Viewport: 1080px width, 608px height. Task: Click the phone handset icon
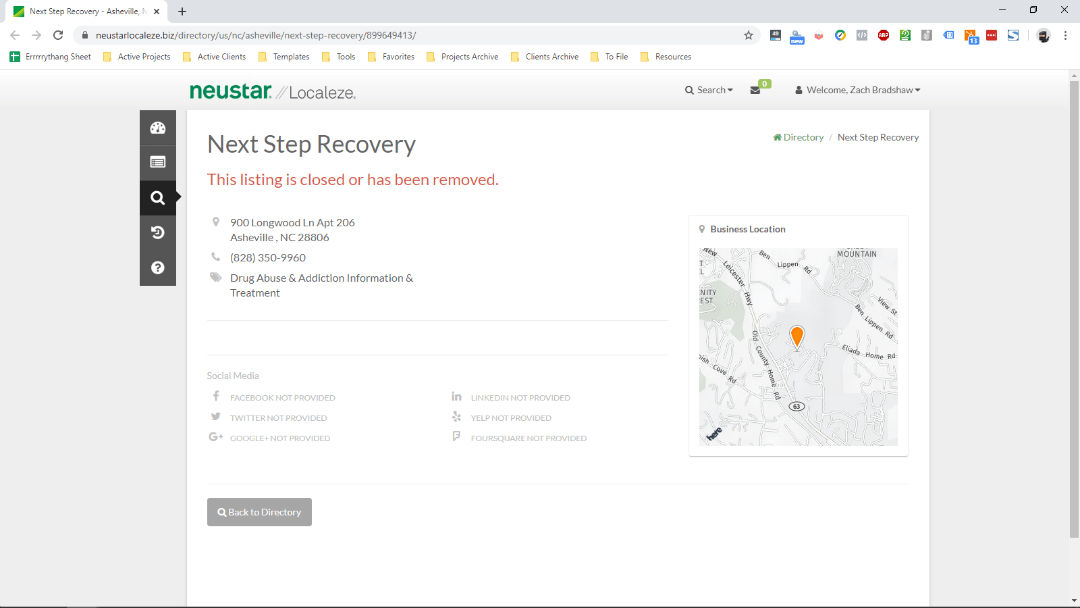click(216, 257)
